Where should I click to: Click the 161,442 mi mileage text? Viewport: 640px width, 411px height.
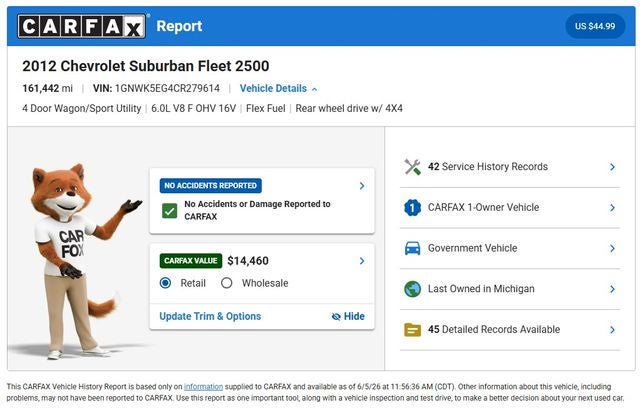47,89
